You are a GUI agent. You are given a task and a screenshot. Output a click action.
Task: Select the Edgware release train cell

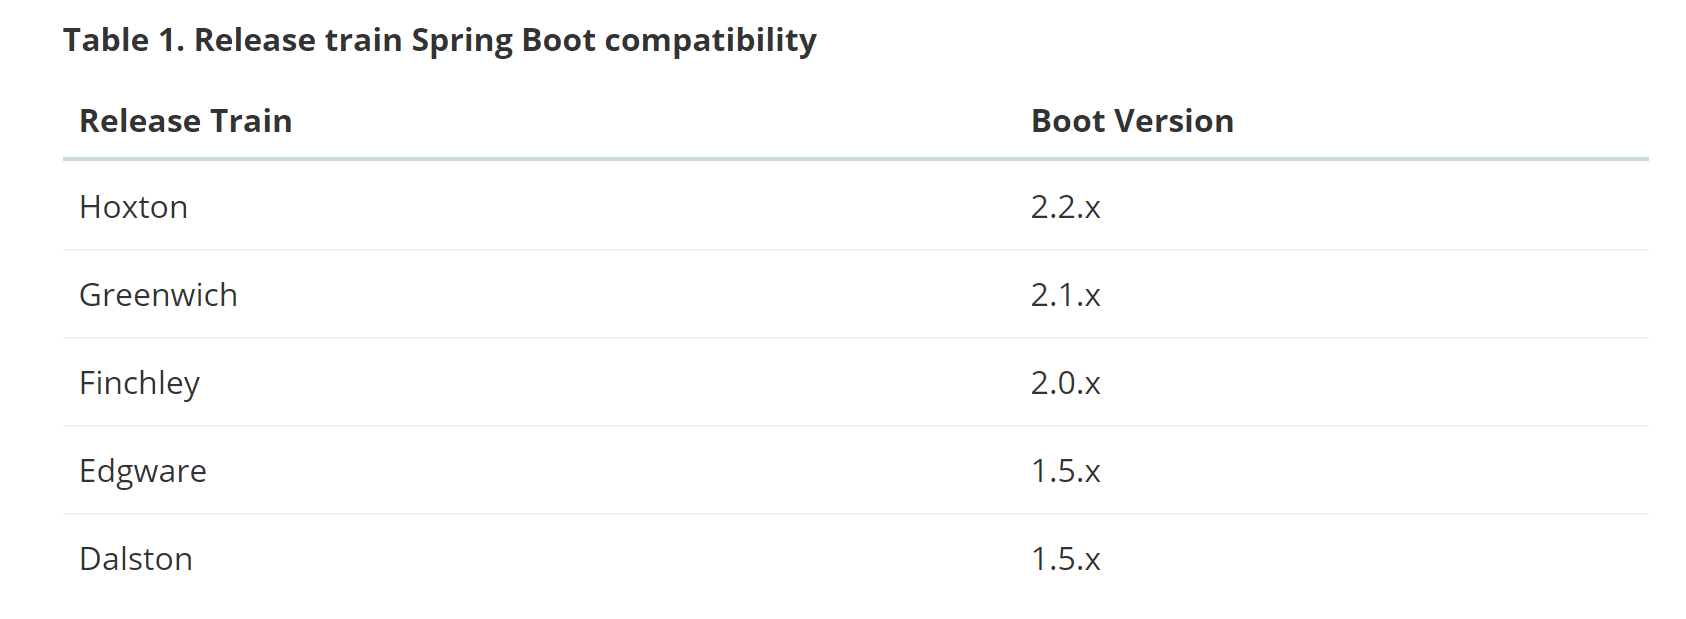143,471
